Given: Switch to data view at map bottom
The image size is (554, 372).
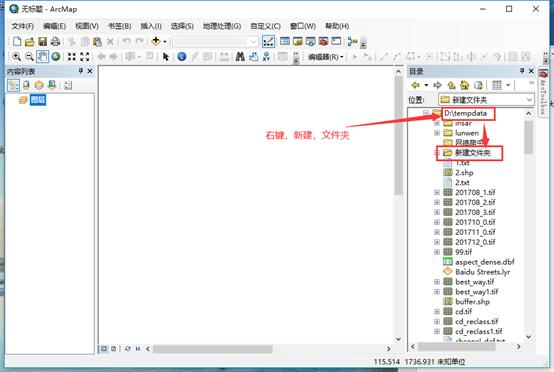Looking at the screenshot, I should click(104, 349).
